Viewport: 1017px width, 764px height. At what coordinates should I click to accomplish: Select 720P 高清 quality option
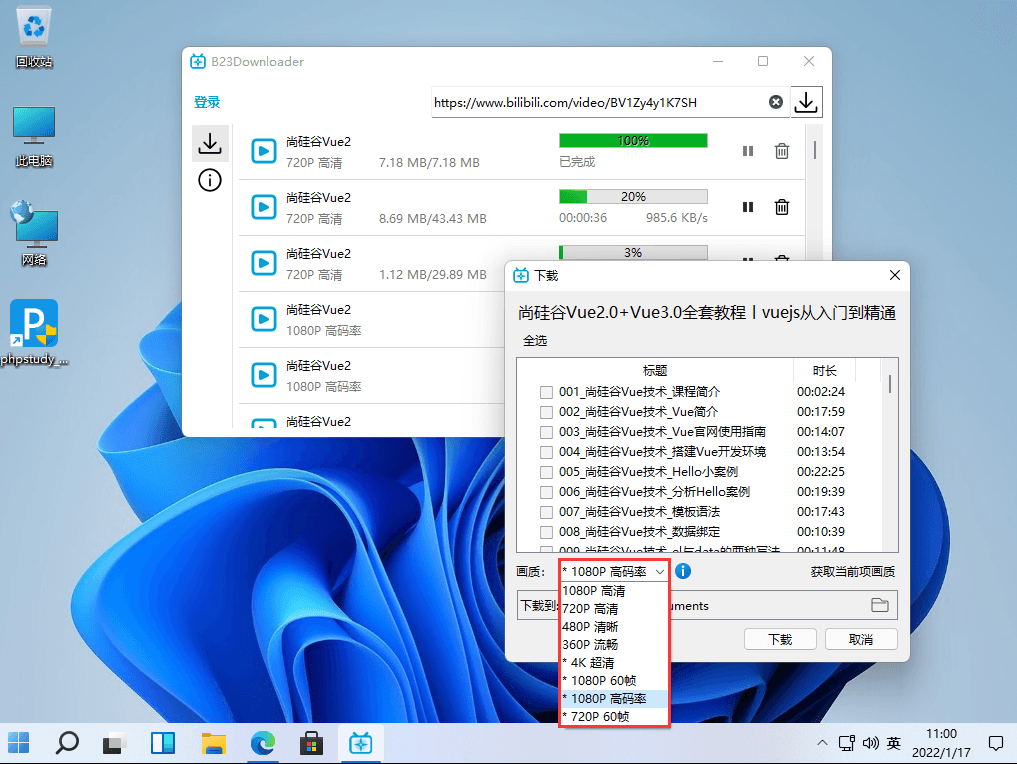pos(614,609)
